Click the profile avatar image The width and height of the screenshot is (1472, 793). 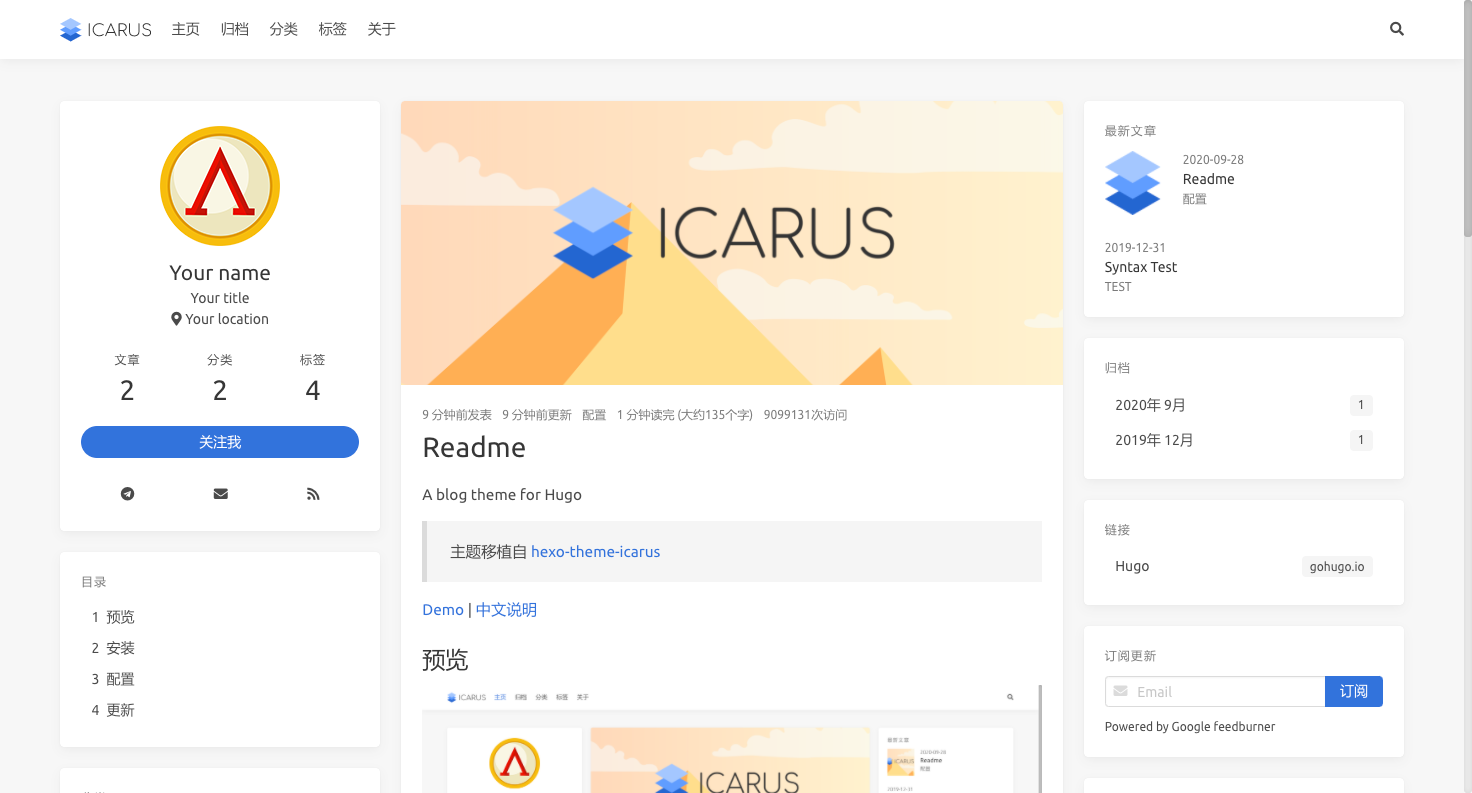[220, 186]
